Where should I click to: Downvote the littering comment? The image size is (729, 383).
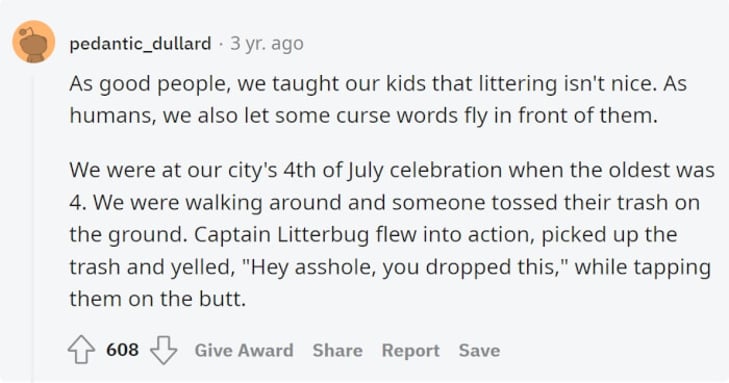tap(164, 350)
